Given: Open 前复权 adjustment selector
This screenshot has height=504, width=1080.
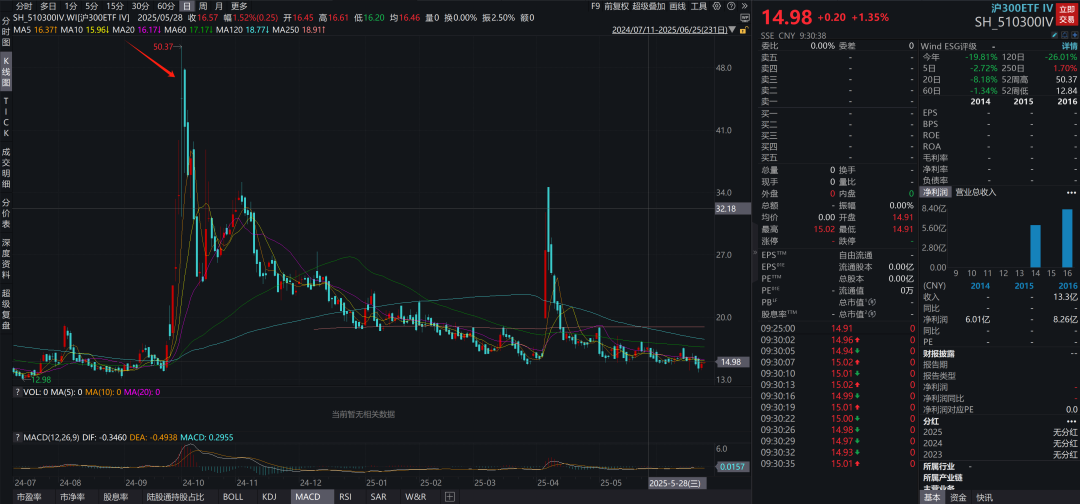Looking at the screenshot, I should 616,6.
